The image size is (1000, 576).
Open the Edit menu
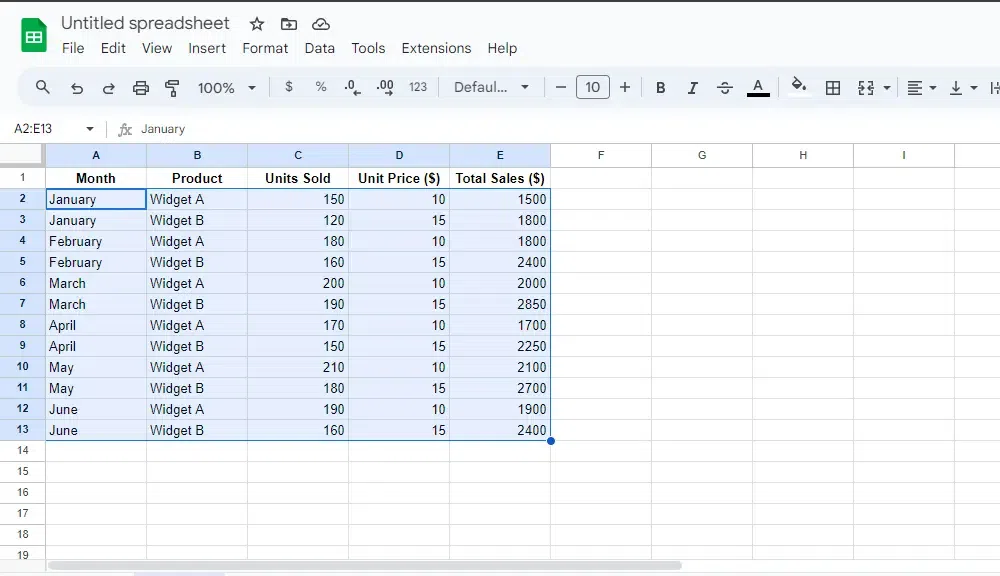[113, 48]
